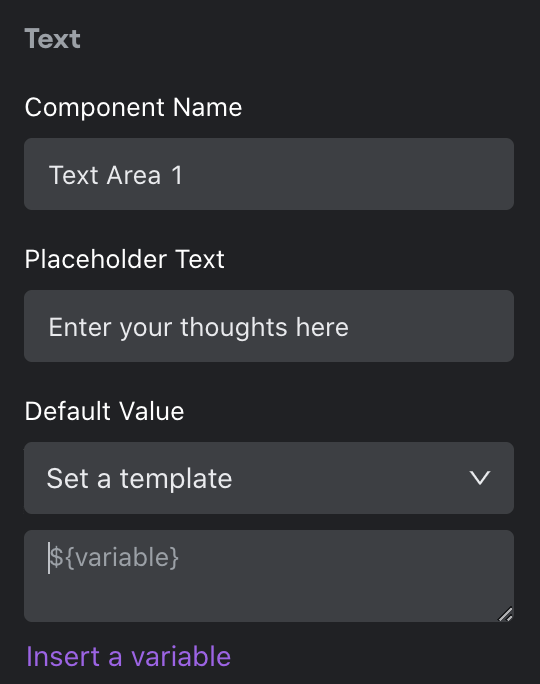Place cursor after Text Area 1 text
The width and height of the screenshot is (540, 684).
184,175
